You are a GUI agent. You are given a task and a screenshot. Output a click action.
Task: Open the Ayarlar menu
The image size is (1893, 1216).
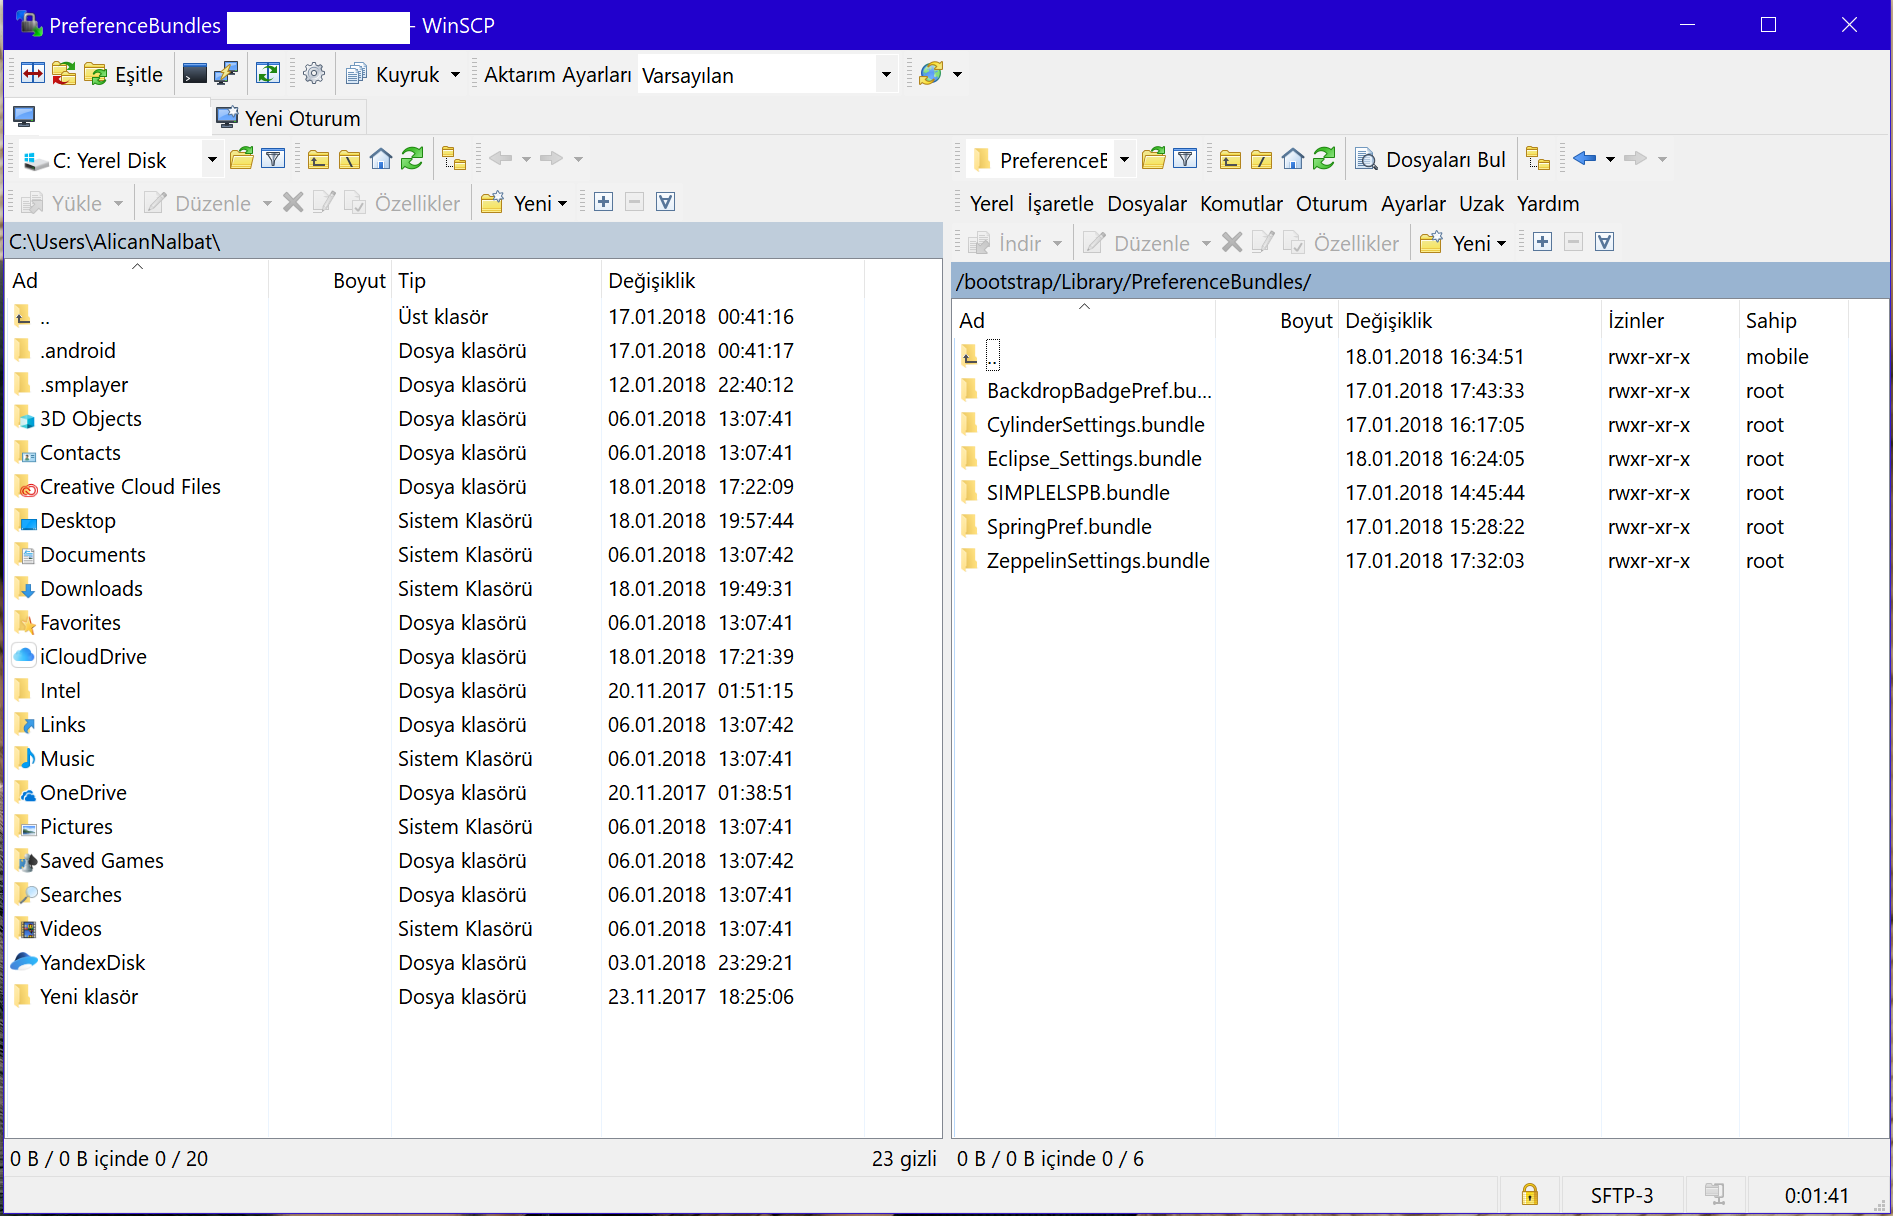(x=1413, y=204)
